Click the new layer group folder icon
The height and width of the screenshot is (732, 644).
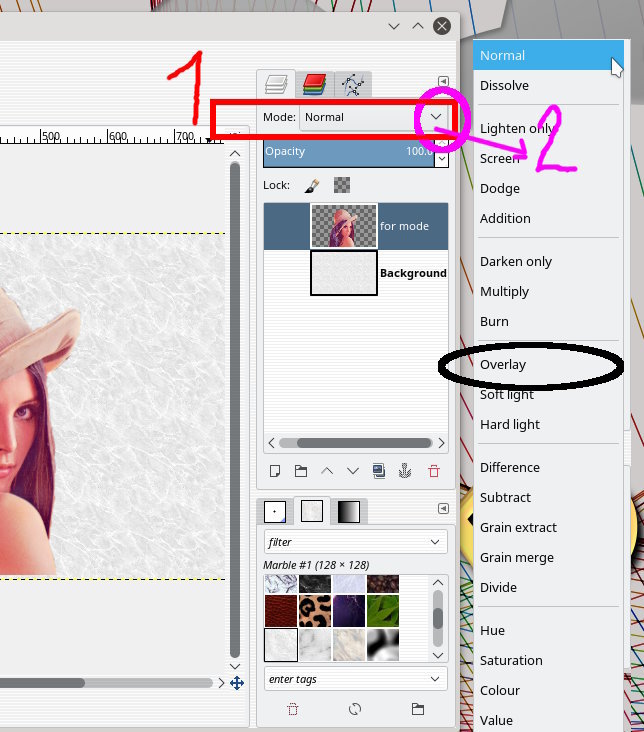[x=300, y=471]
